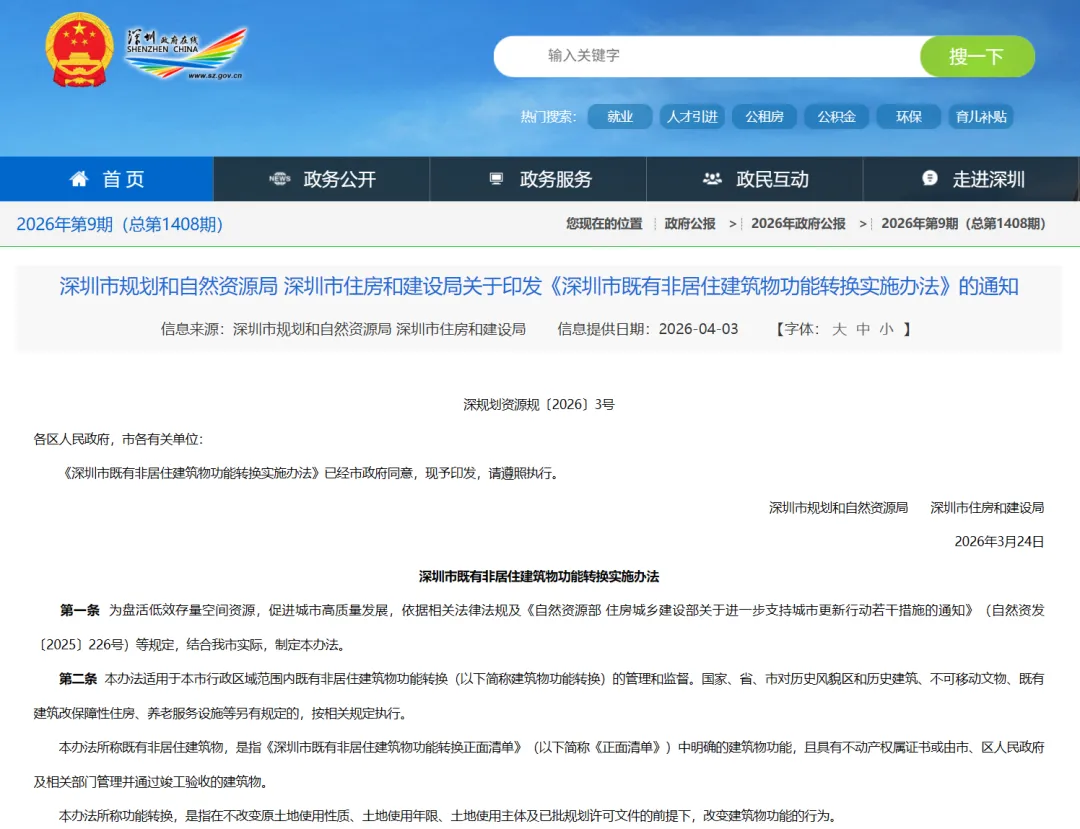The width and height of the screenshot is (1080, 829).
Task: Open the 首页 navigation tab
Action: point(107,179)
